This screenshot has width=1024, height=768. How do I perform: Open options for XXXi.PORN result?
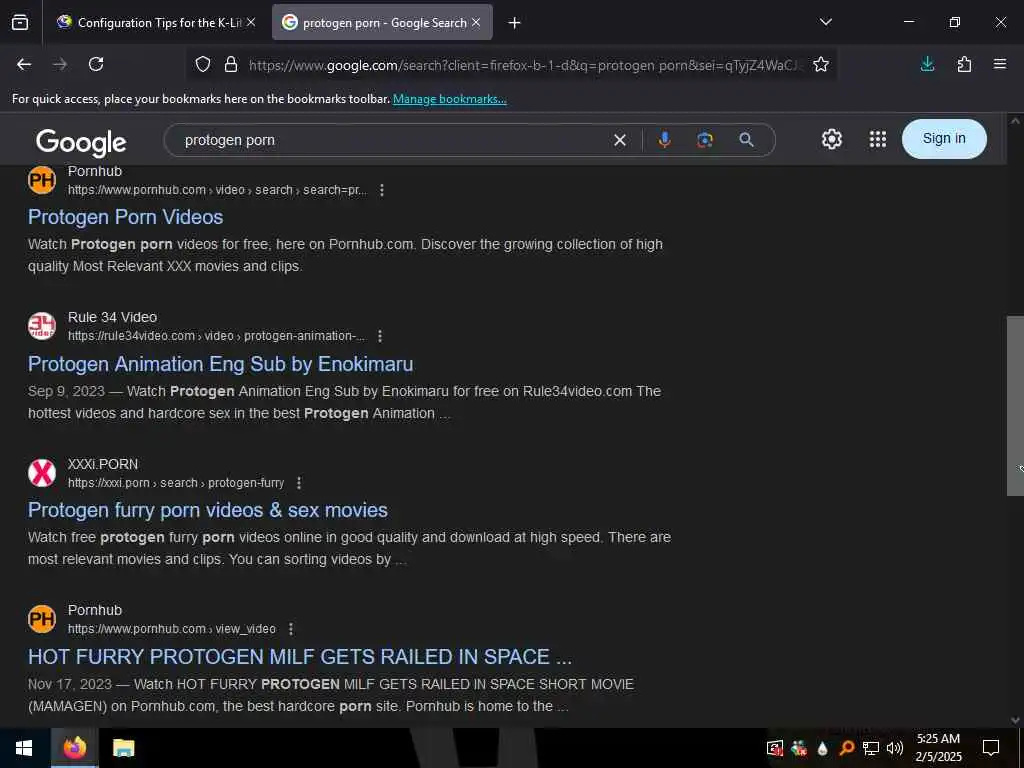tap(299, 483)
